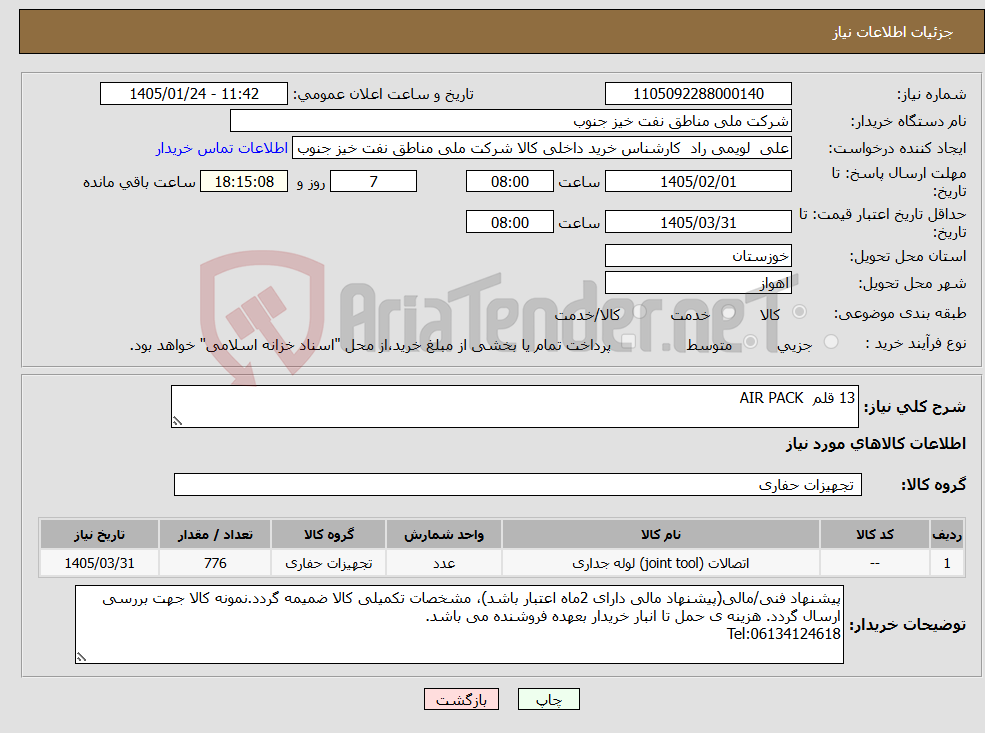Click the goods code cell '--'
The height and width of the screenshot is (733, 985).
(x=874, y=563)
